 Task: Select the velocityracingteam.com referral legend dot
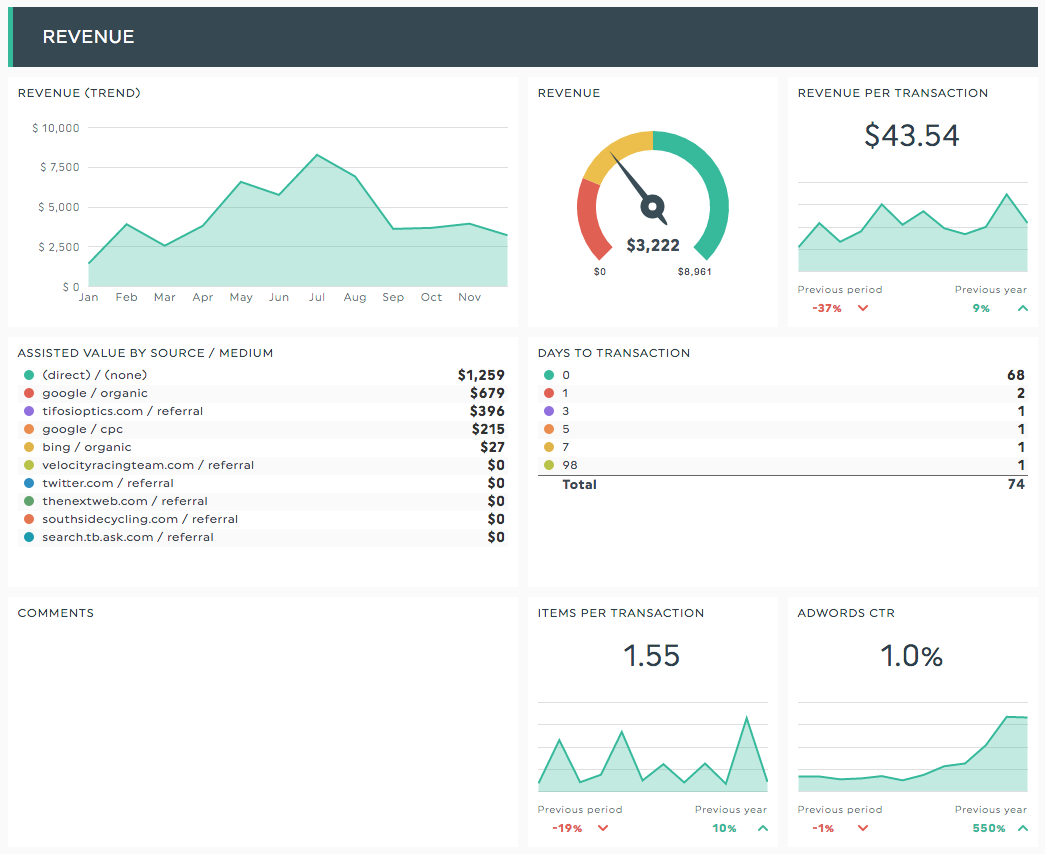tap(29, 465)
